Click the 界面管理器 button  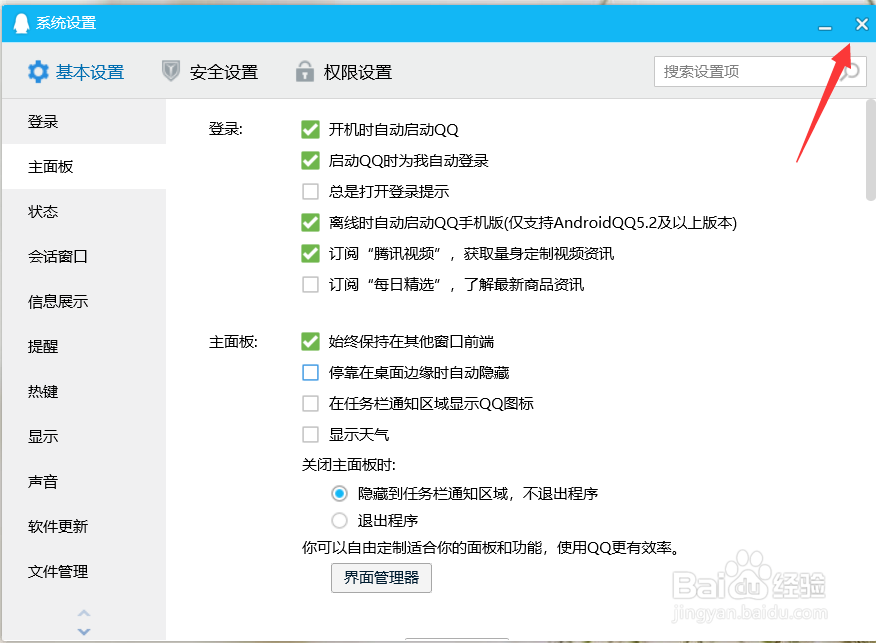381,578
